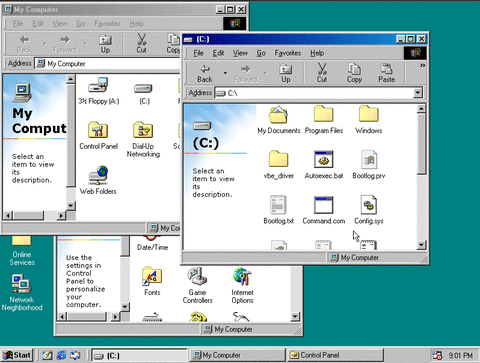Screen dimensions: 480x363
Task: Open the Address bar dropdown in C: window
Action: (x=418, y=93)
